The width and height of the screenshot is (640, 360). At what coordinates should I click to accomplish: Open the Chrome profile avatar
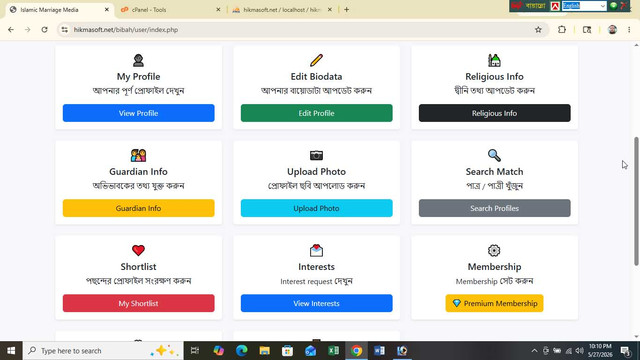(x=612, y=30)
